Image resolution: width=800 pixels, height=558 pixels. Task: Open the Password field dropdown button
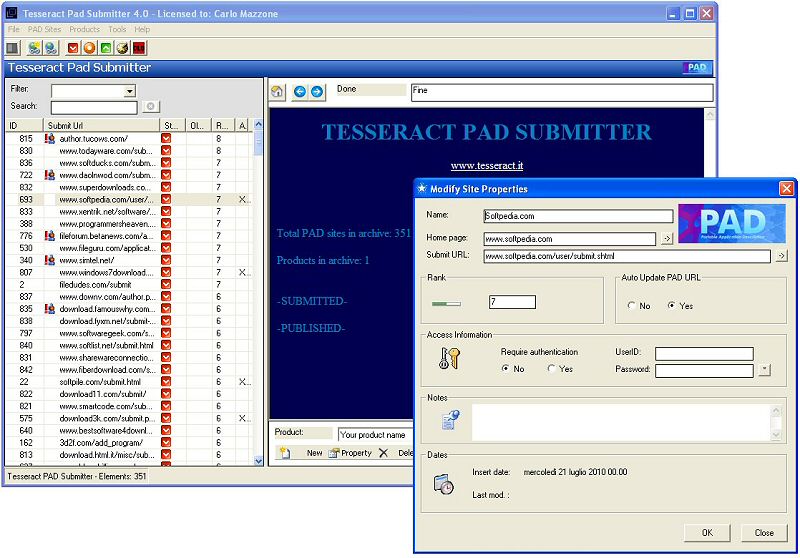point(764,370)
